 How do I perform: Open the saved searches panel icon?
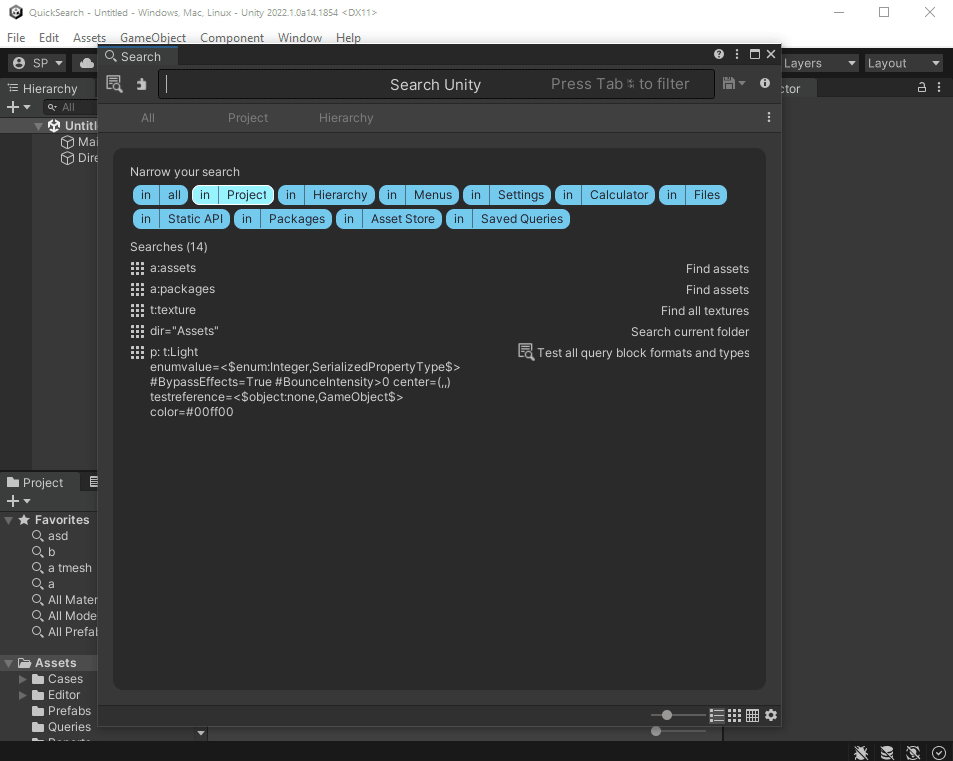click(114, 84)
